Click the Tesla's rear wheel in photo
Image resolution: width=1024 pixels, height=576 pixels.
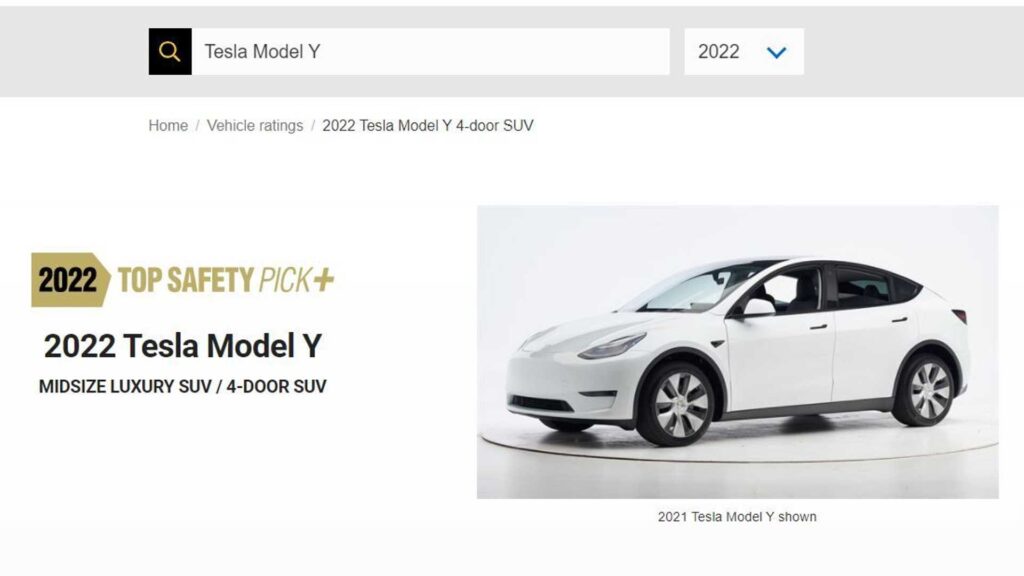point(928,391)
